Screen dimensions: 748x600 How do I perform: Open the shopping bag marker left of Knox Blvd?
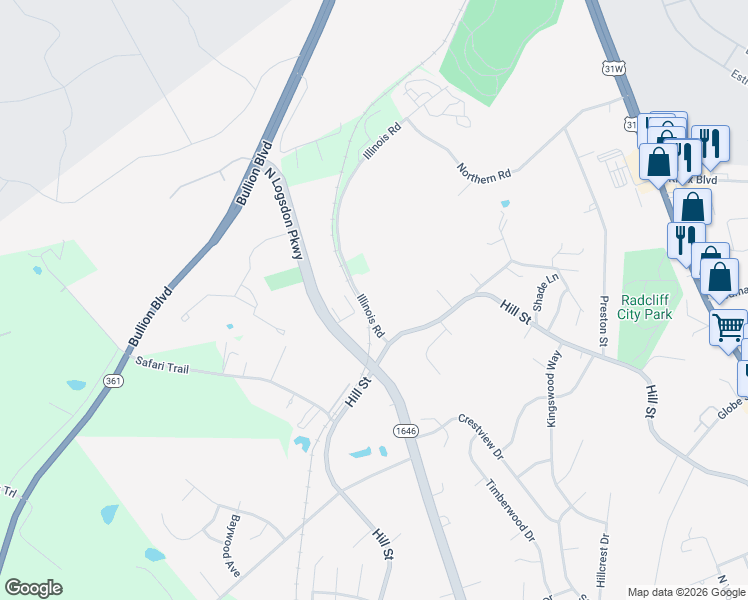[x=658, y=162]
